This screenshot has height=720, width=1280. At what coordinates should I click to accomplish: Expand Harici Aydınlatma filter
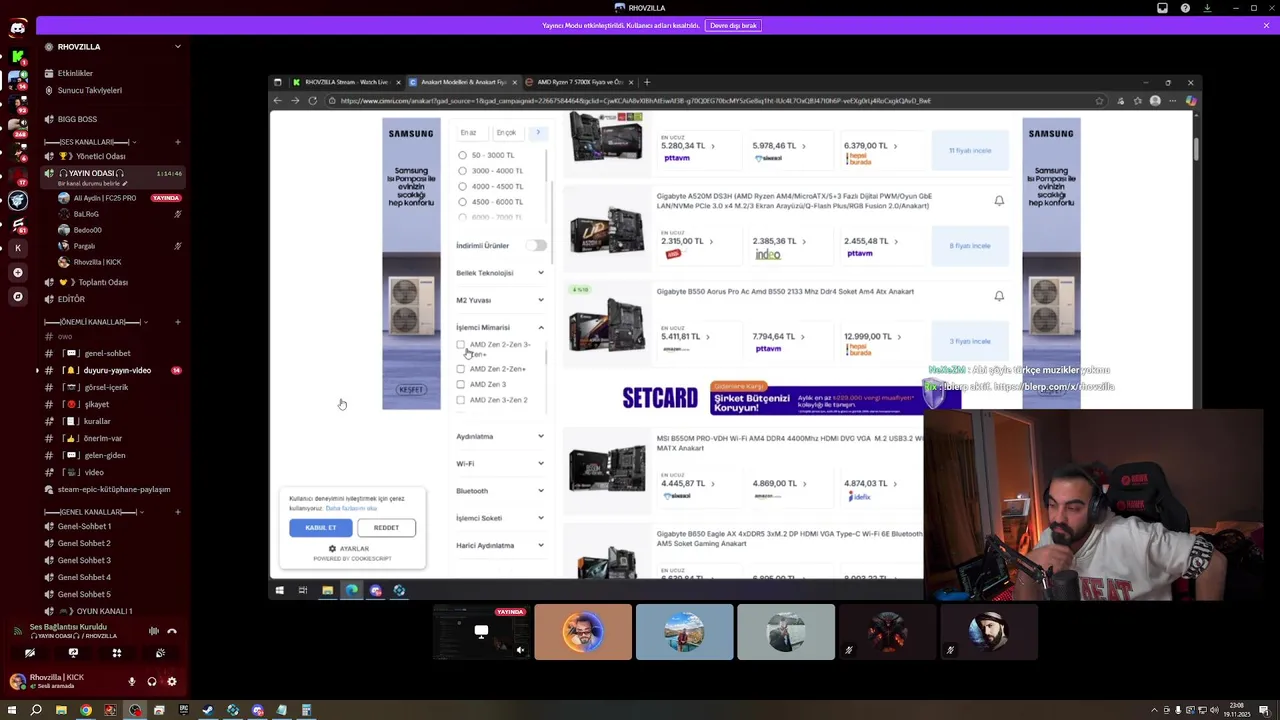[x=500, y=545]
